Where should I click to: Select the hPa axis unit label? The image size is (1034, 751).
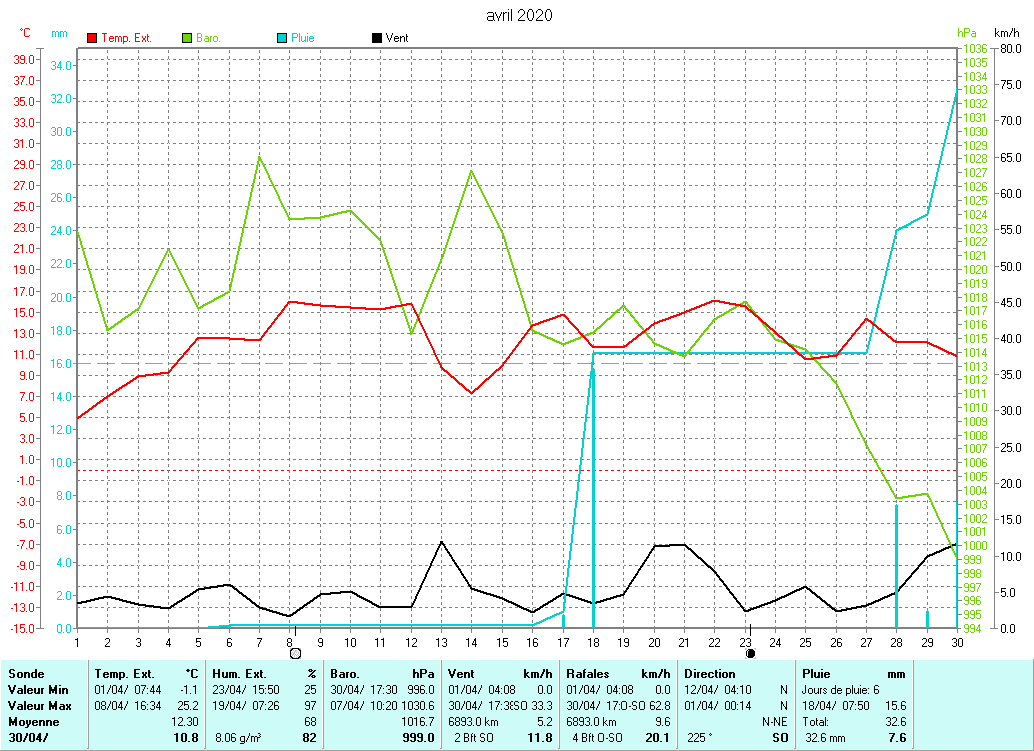(x=966, y=33)
